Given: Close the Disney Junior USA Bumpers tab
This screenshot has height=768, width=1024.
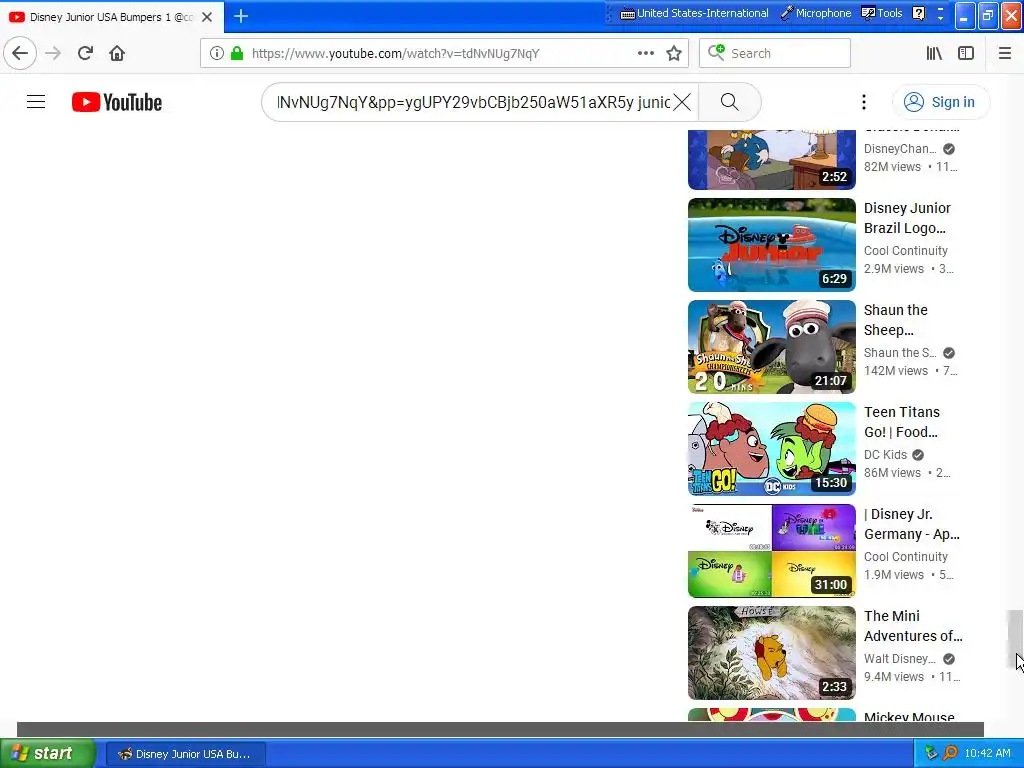Looking at the screenshot, I should [207, 17].
